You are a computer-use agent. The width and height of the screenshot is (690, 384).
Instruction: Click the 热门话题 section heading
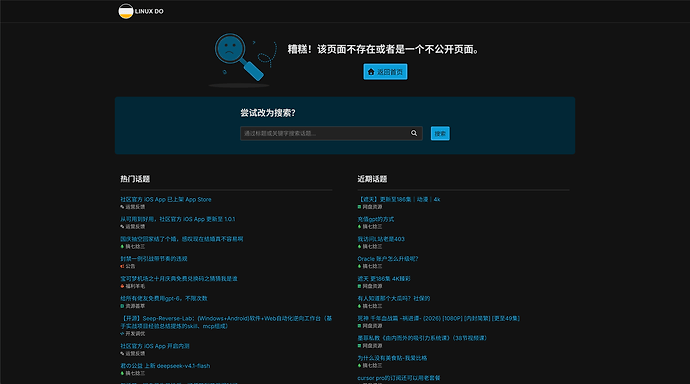click(x=135, y=179)
